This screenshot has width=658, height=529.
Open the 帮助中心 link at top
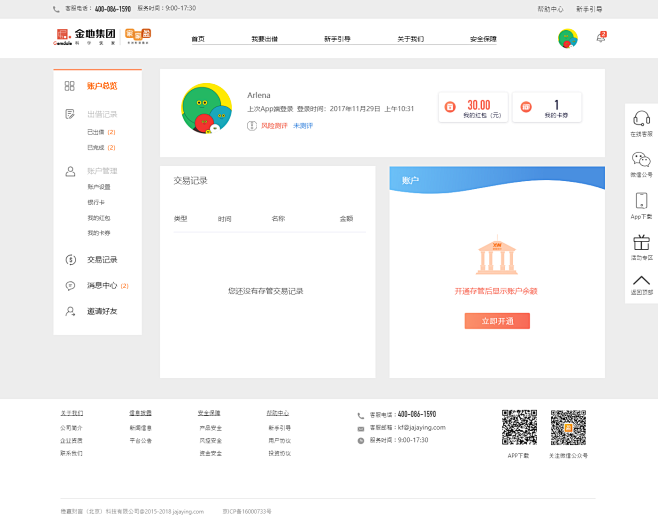[x=550, y=8]
